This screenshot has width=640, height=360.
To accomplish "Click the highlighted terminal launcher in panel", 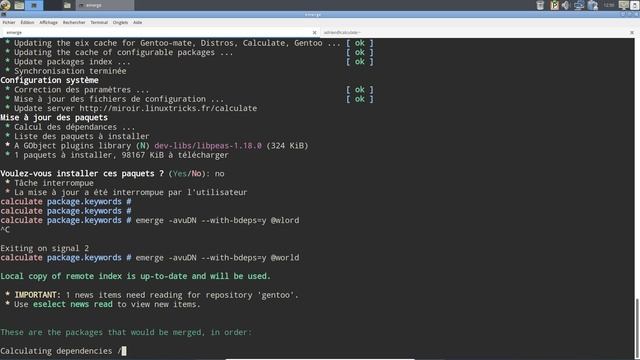I will click(34, 5).
